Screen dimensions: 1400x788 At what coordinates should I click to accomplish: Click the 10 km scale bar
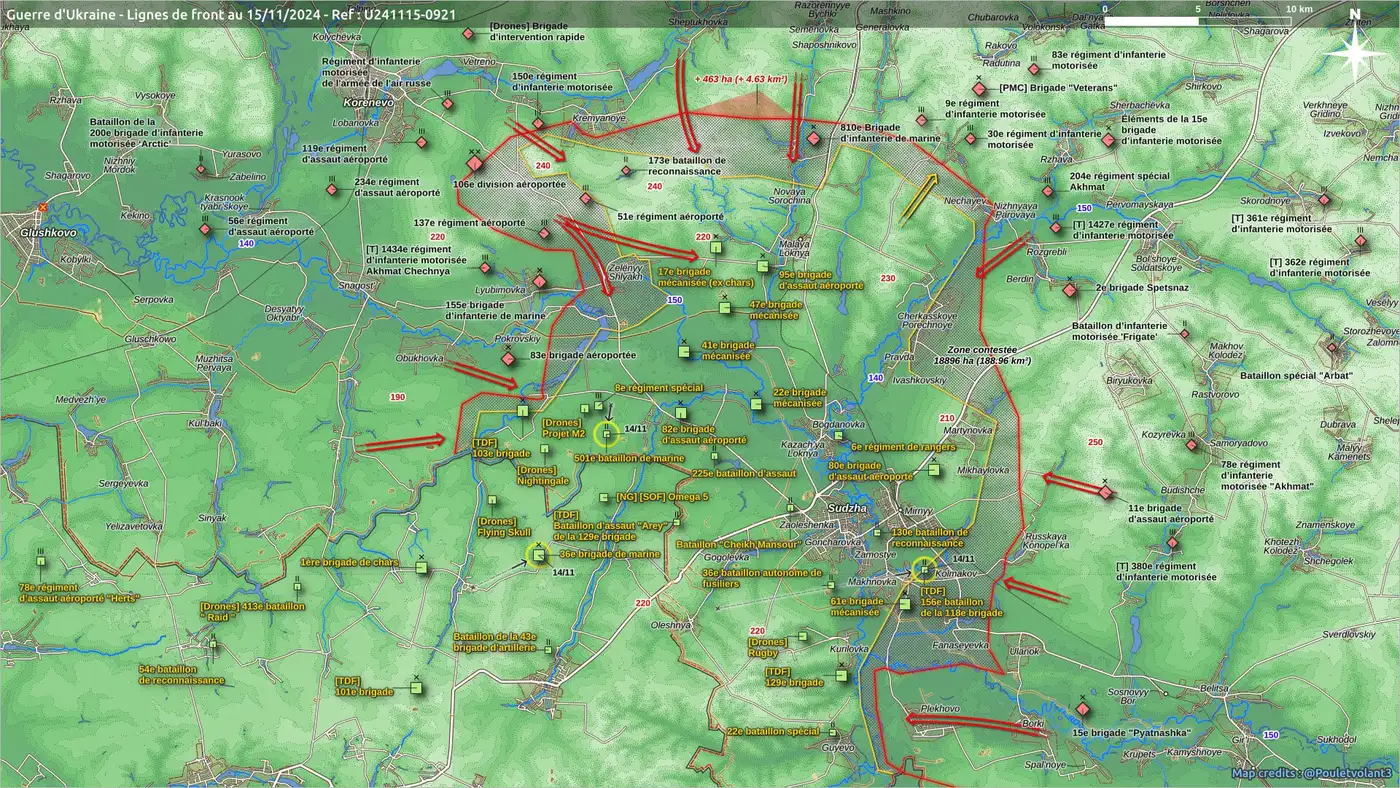coord(1197,20)
